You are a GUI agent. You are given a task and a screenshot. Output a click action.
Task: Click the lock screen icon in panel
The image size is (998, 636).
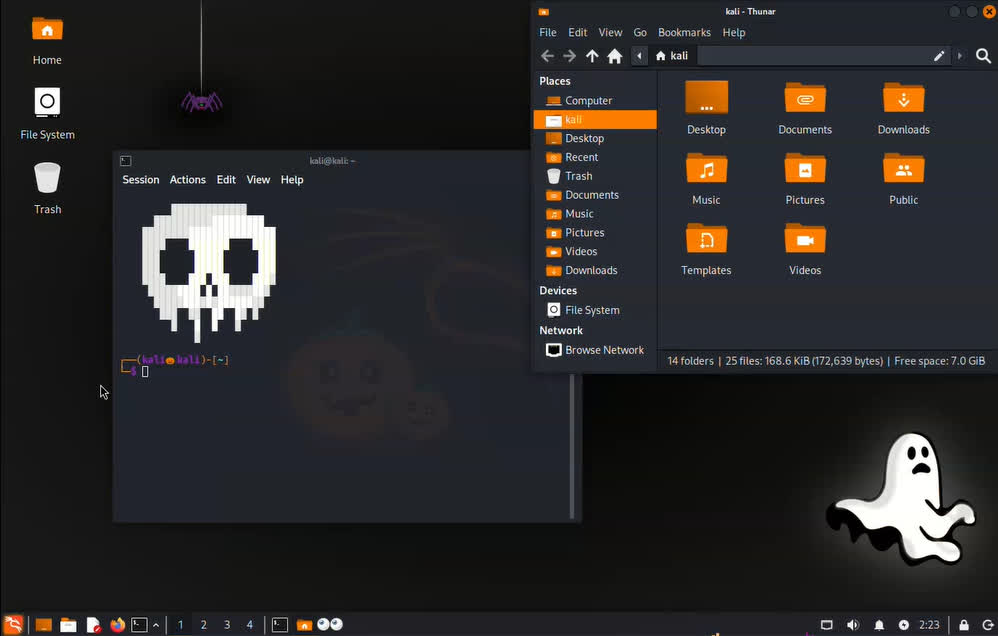click(x=964, y=625)
